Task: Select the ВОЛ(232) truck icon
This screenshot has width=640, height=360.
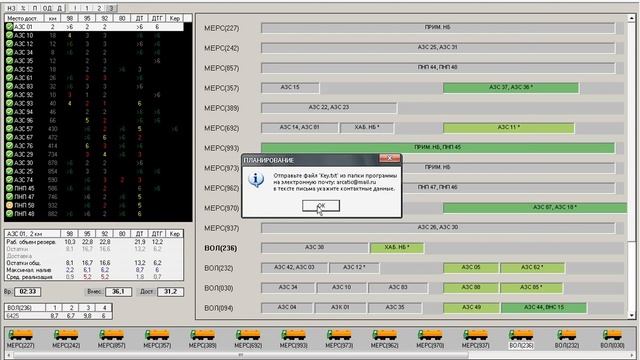Action: (x=567, y=335)
